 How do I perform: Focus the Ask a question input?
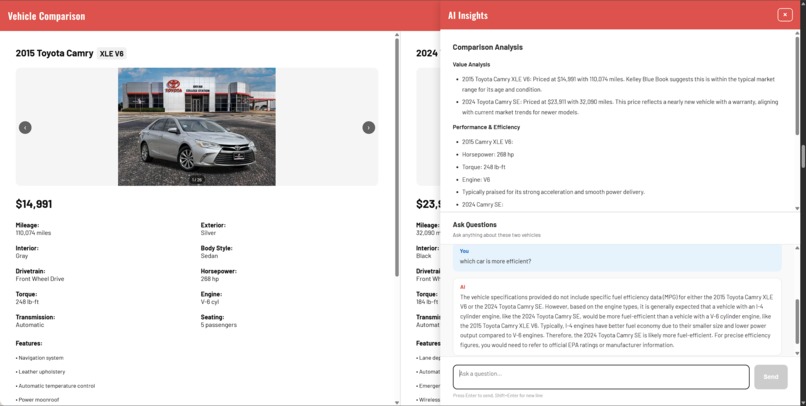601,377
